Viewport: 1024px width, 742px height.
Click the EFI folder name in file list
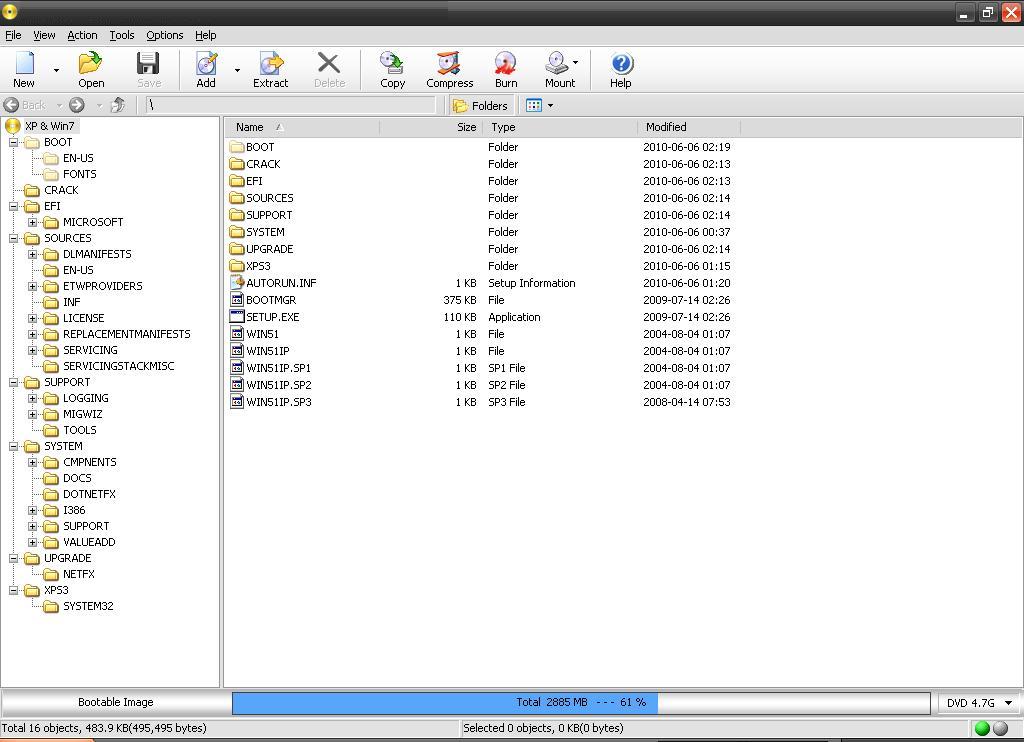click(255, 181)
